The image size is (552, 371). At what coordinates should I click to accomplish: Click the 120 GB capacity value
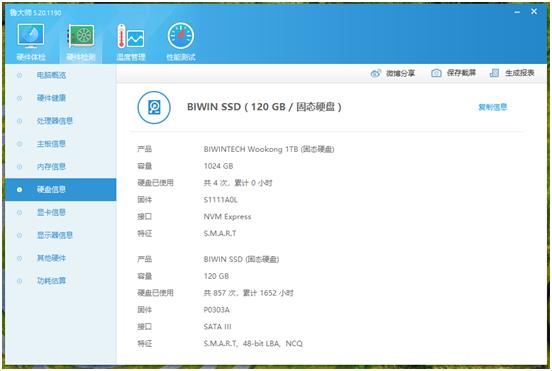[216, 276]
